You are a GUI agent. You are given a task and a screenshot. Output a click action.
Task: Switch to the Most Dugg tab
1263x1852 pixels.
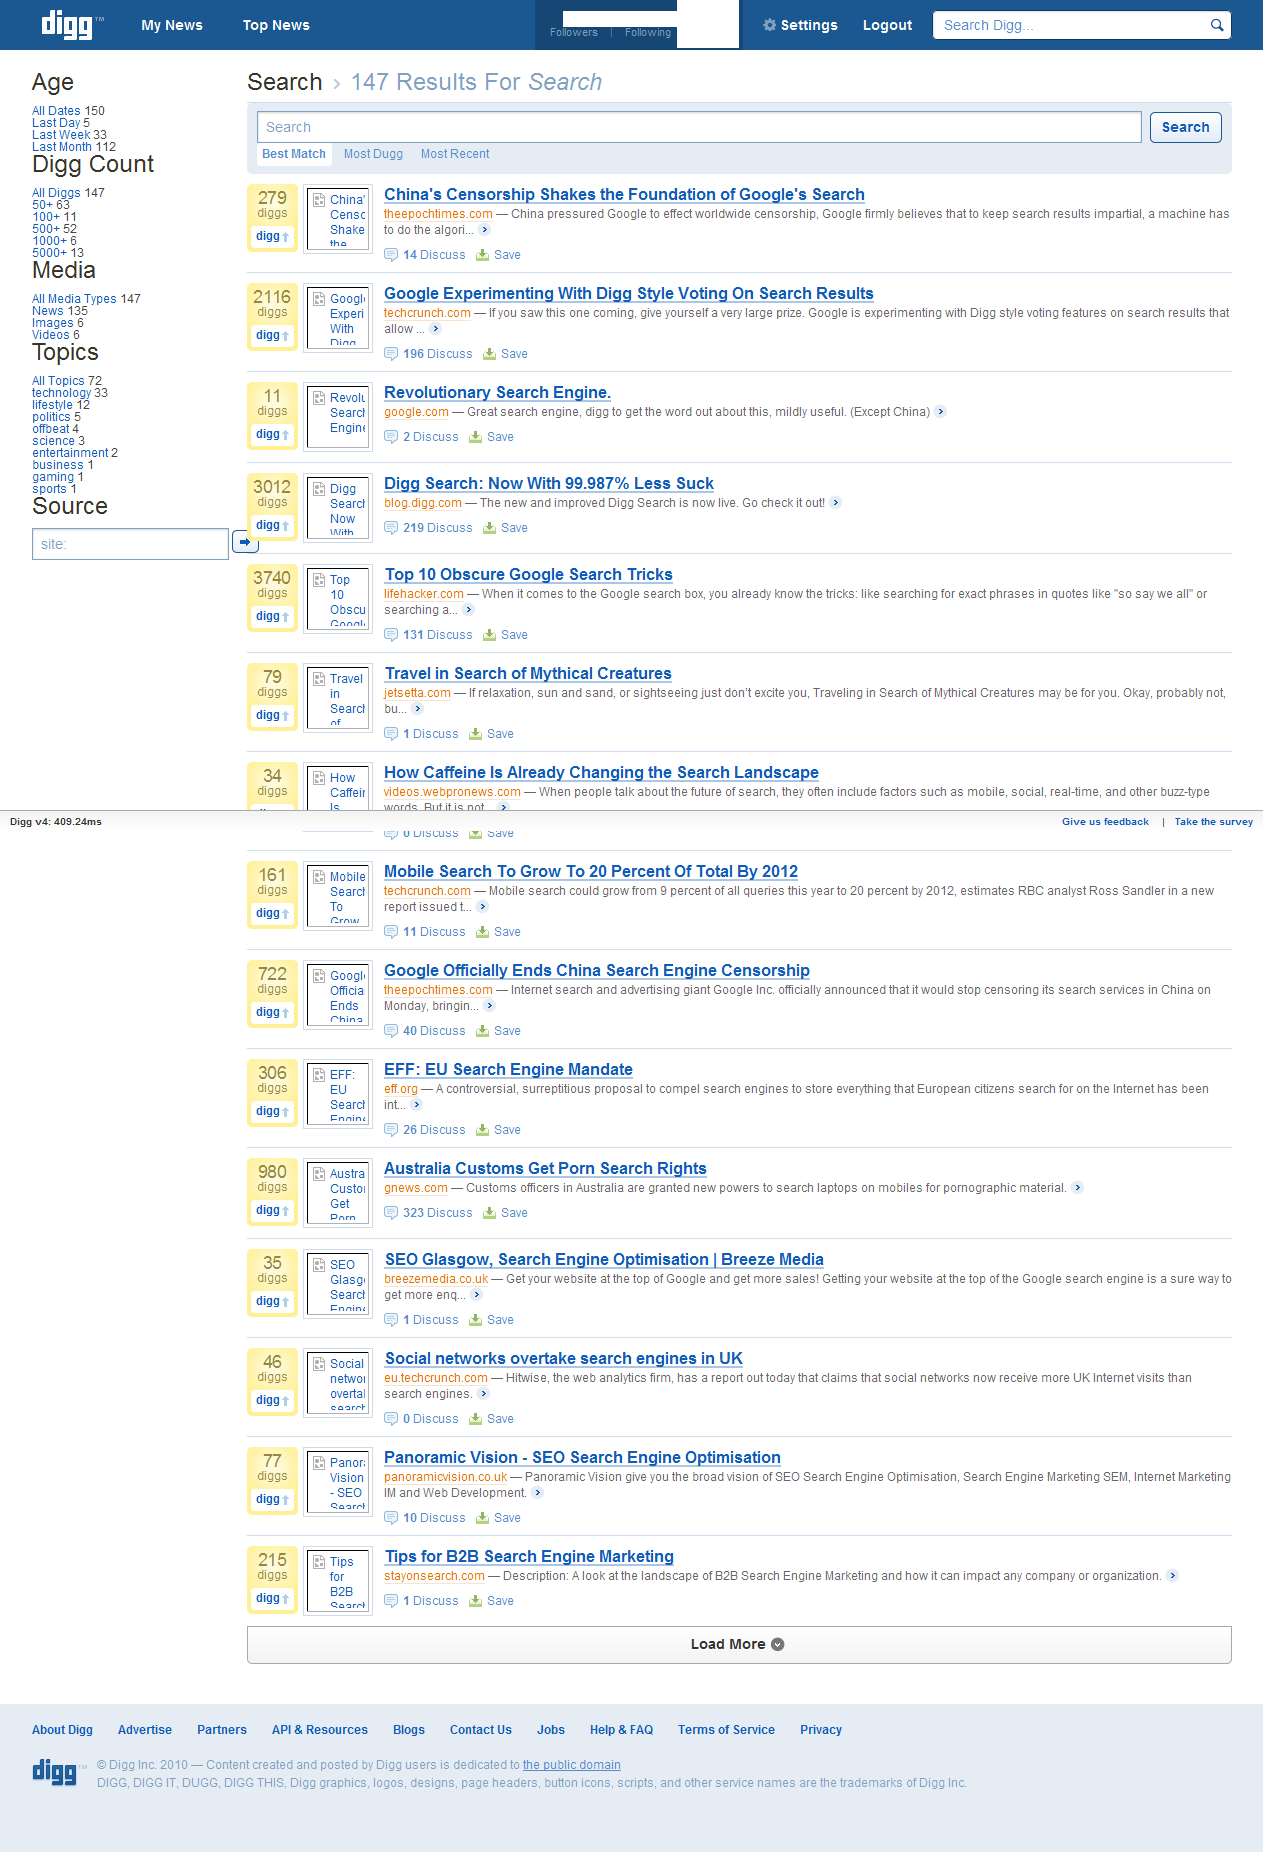click(x=373, y=154)
